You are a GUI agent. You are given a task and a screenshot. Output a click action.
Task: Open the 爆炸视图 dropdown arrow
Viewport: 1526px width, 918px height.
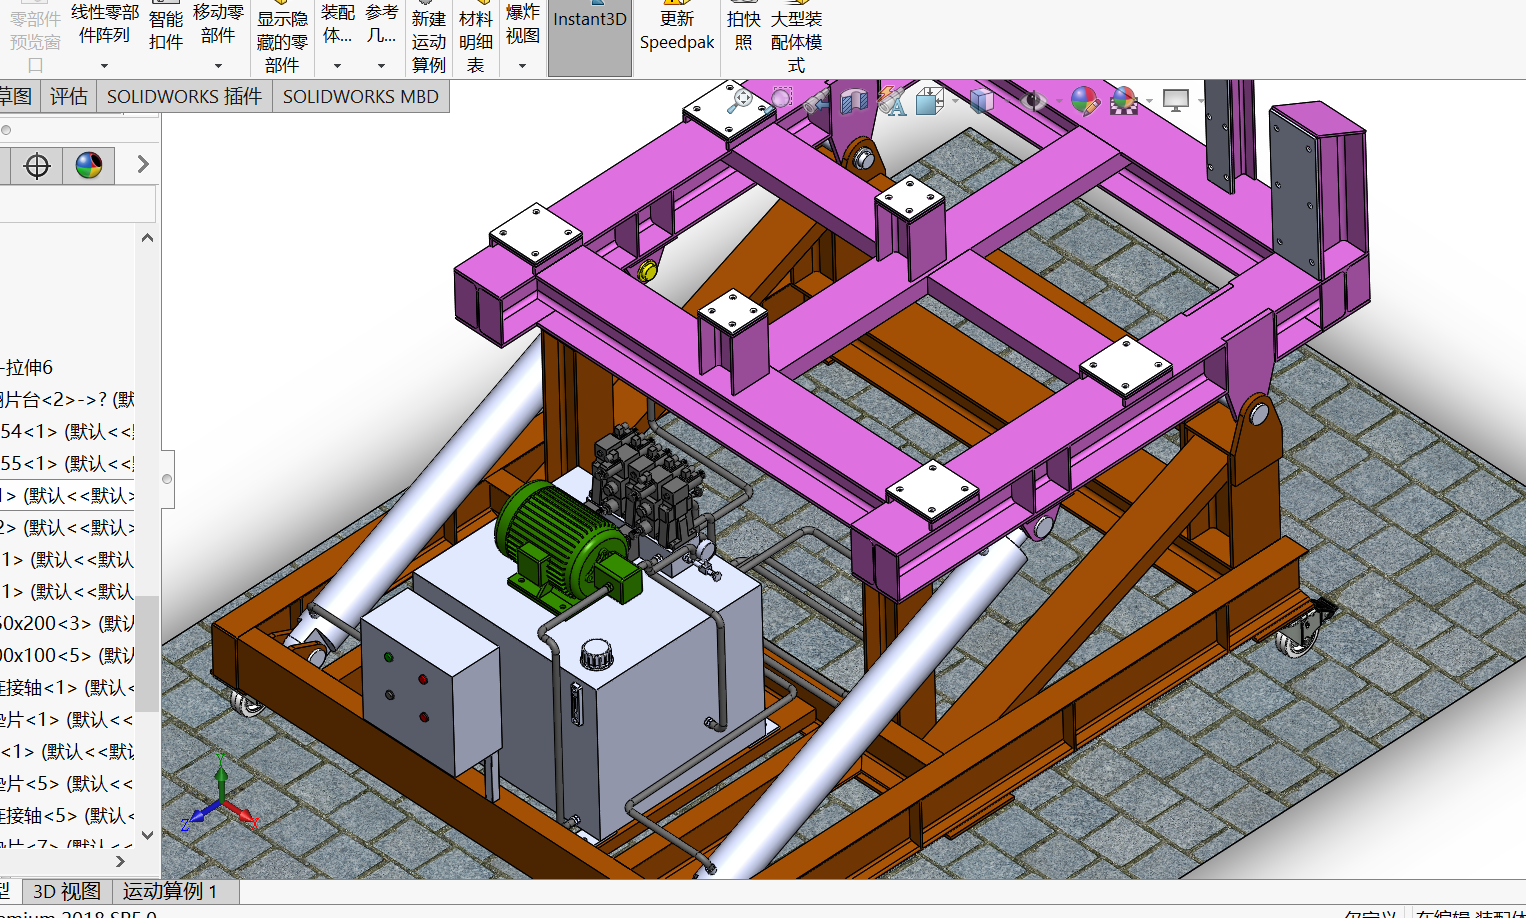[522, 66]
